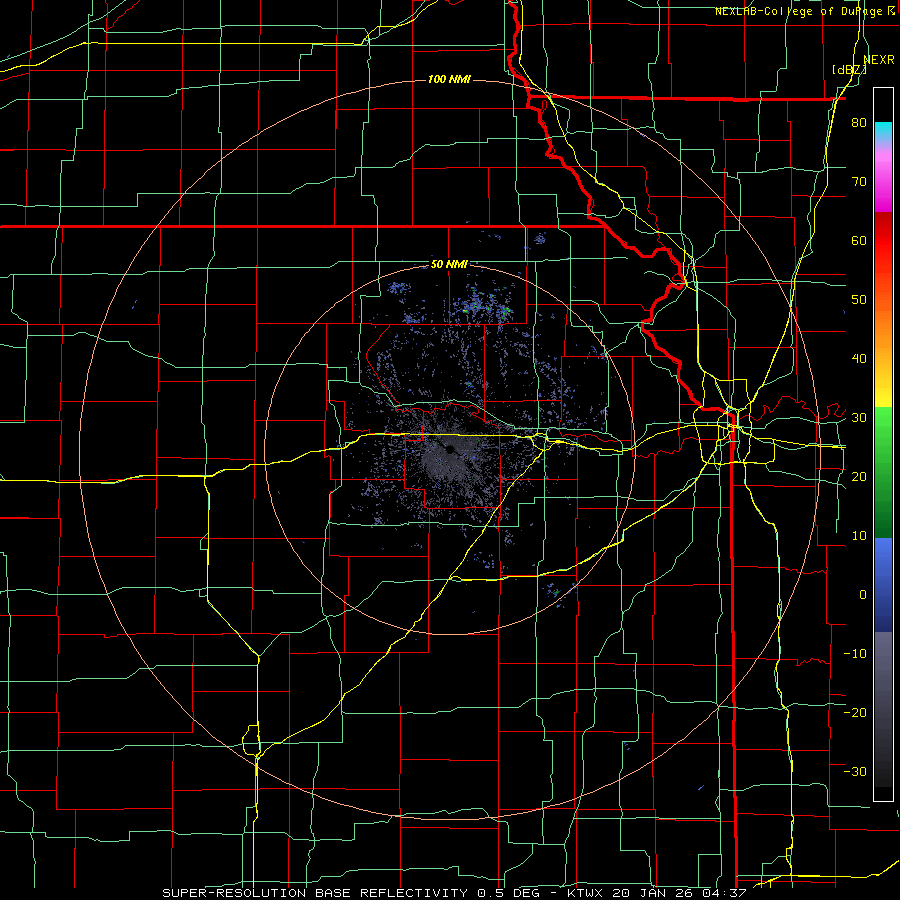Image resolution: width=900 pixels, height=900 pixels.
Task: Click the 60 value on dBZ scale
Action: 859,240
